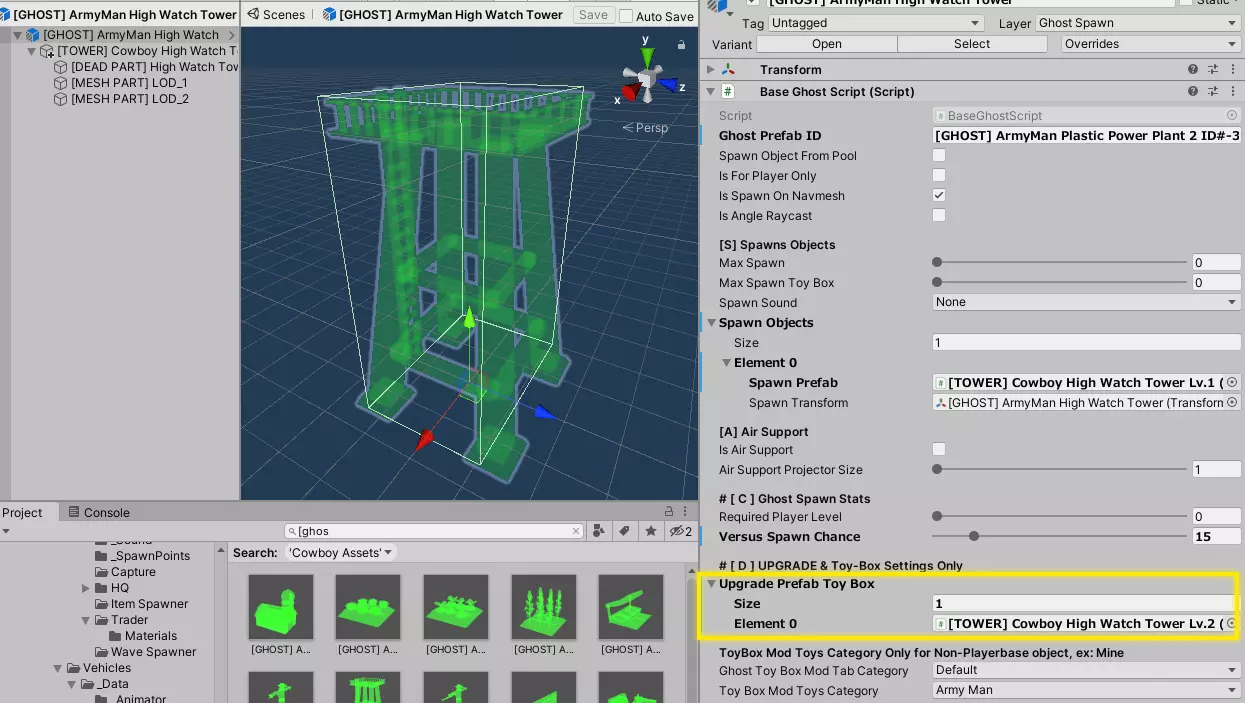
Task: Open Transform component help icon
Action: click(x=1192, y=70)
